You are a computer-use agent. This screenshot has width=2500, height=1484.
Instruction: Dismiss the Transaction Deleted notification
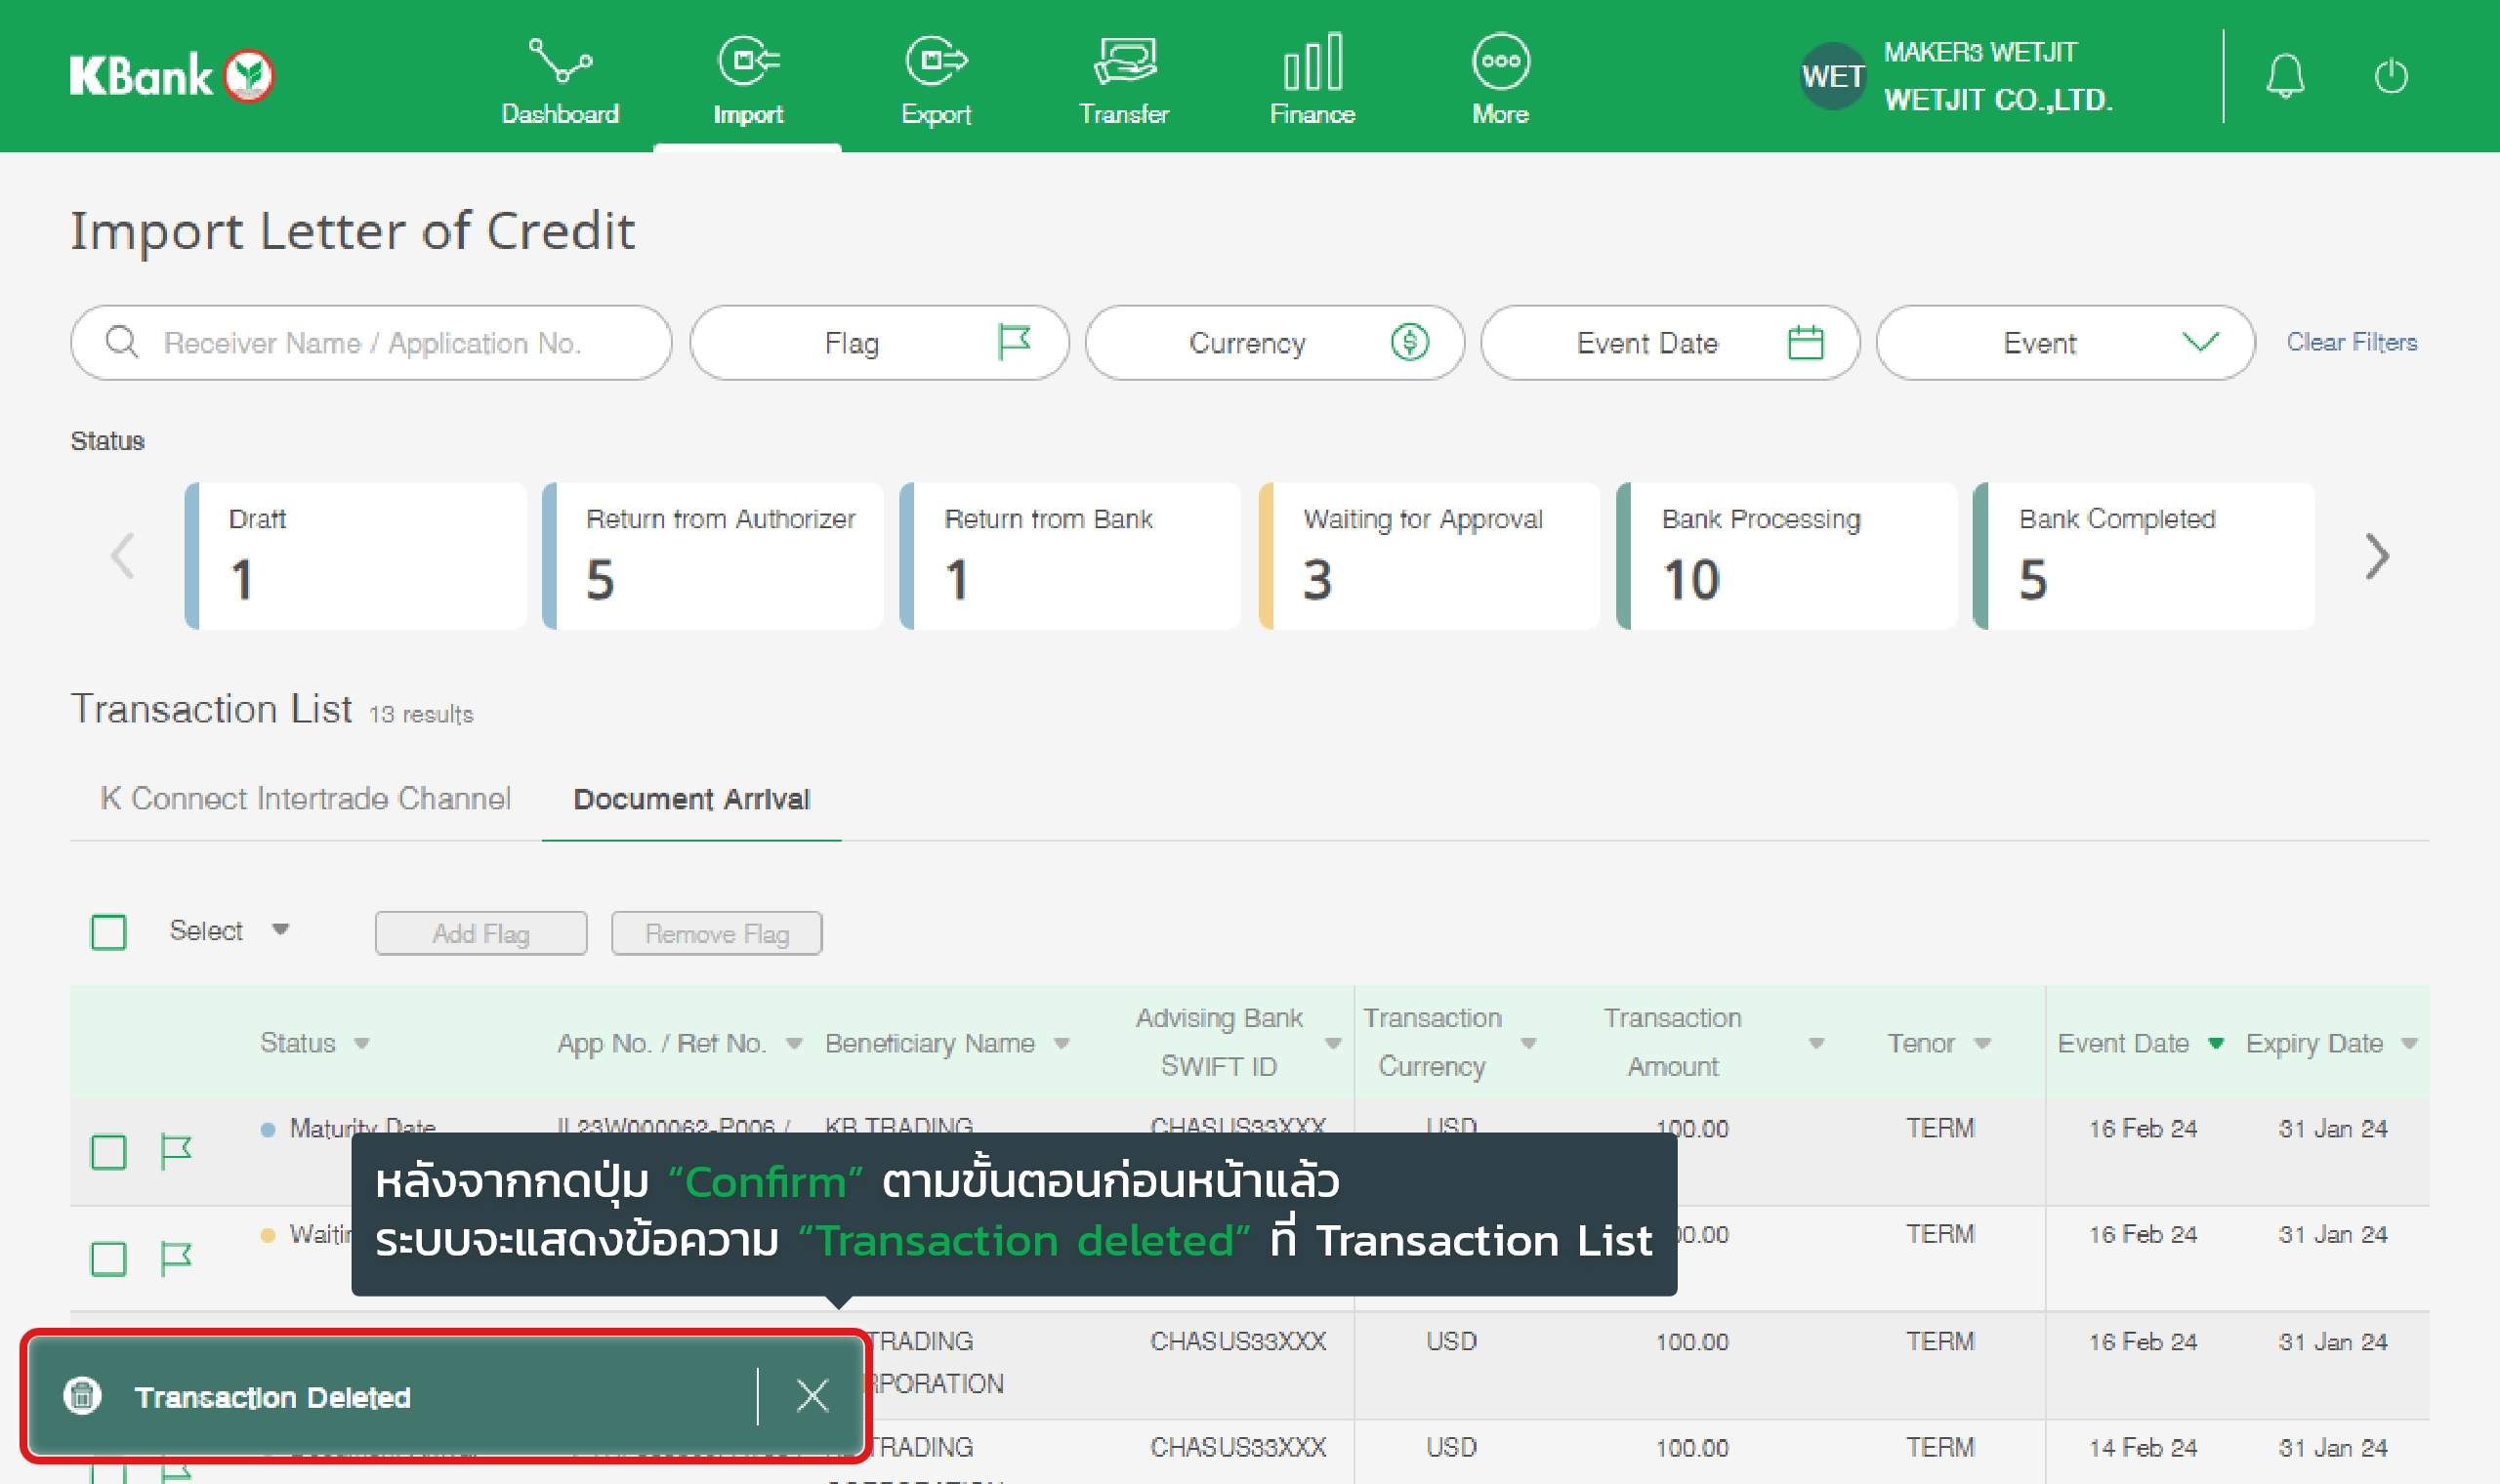coord(812,1395)
